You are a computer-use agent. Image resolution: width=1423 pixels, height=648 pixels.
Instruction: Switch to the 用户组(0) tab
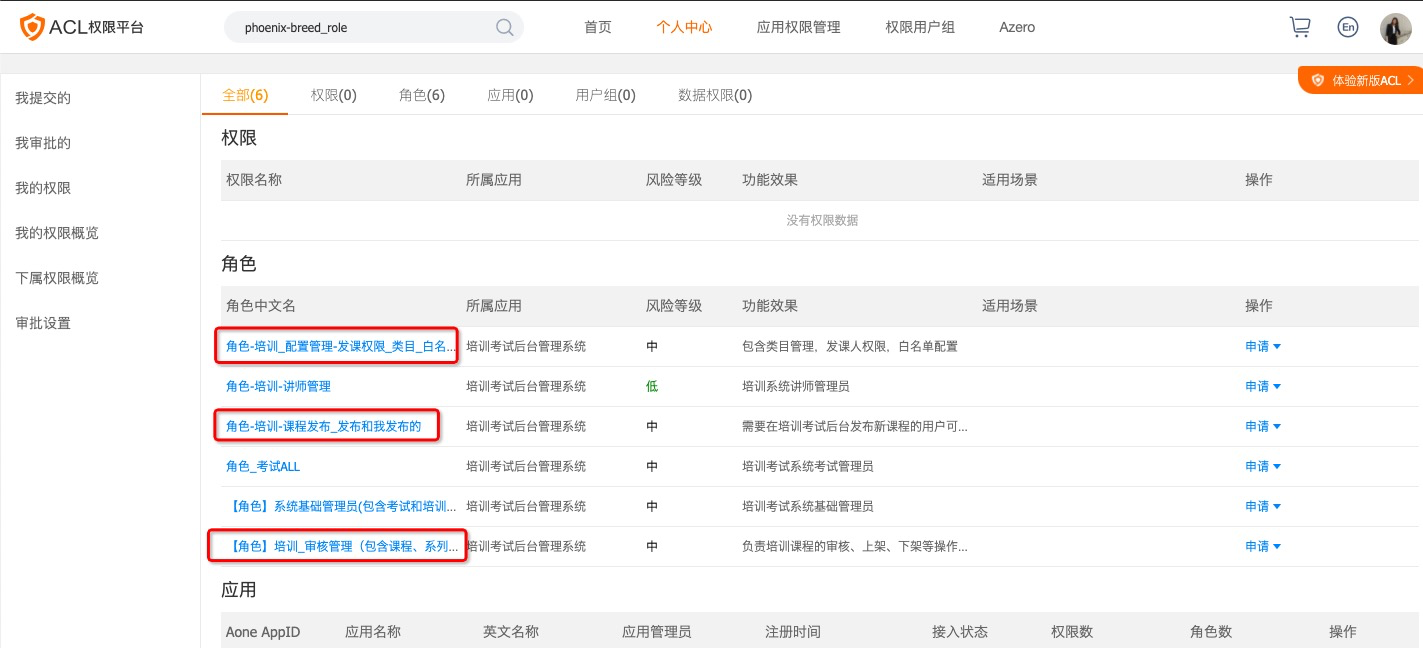pyautogui.click(x=606, y=95)
